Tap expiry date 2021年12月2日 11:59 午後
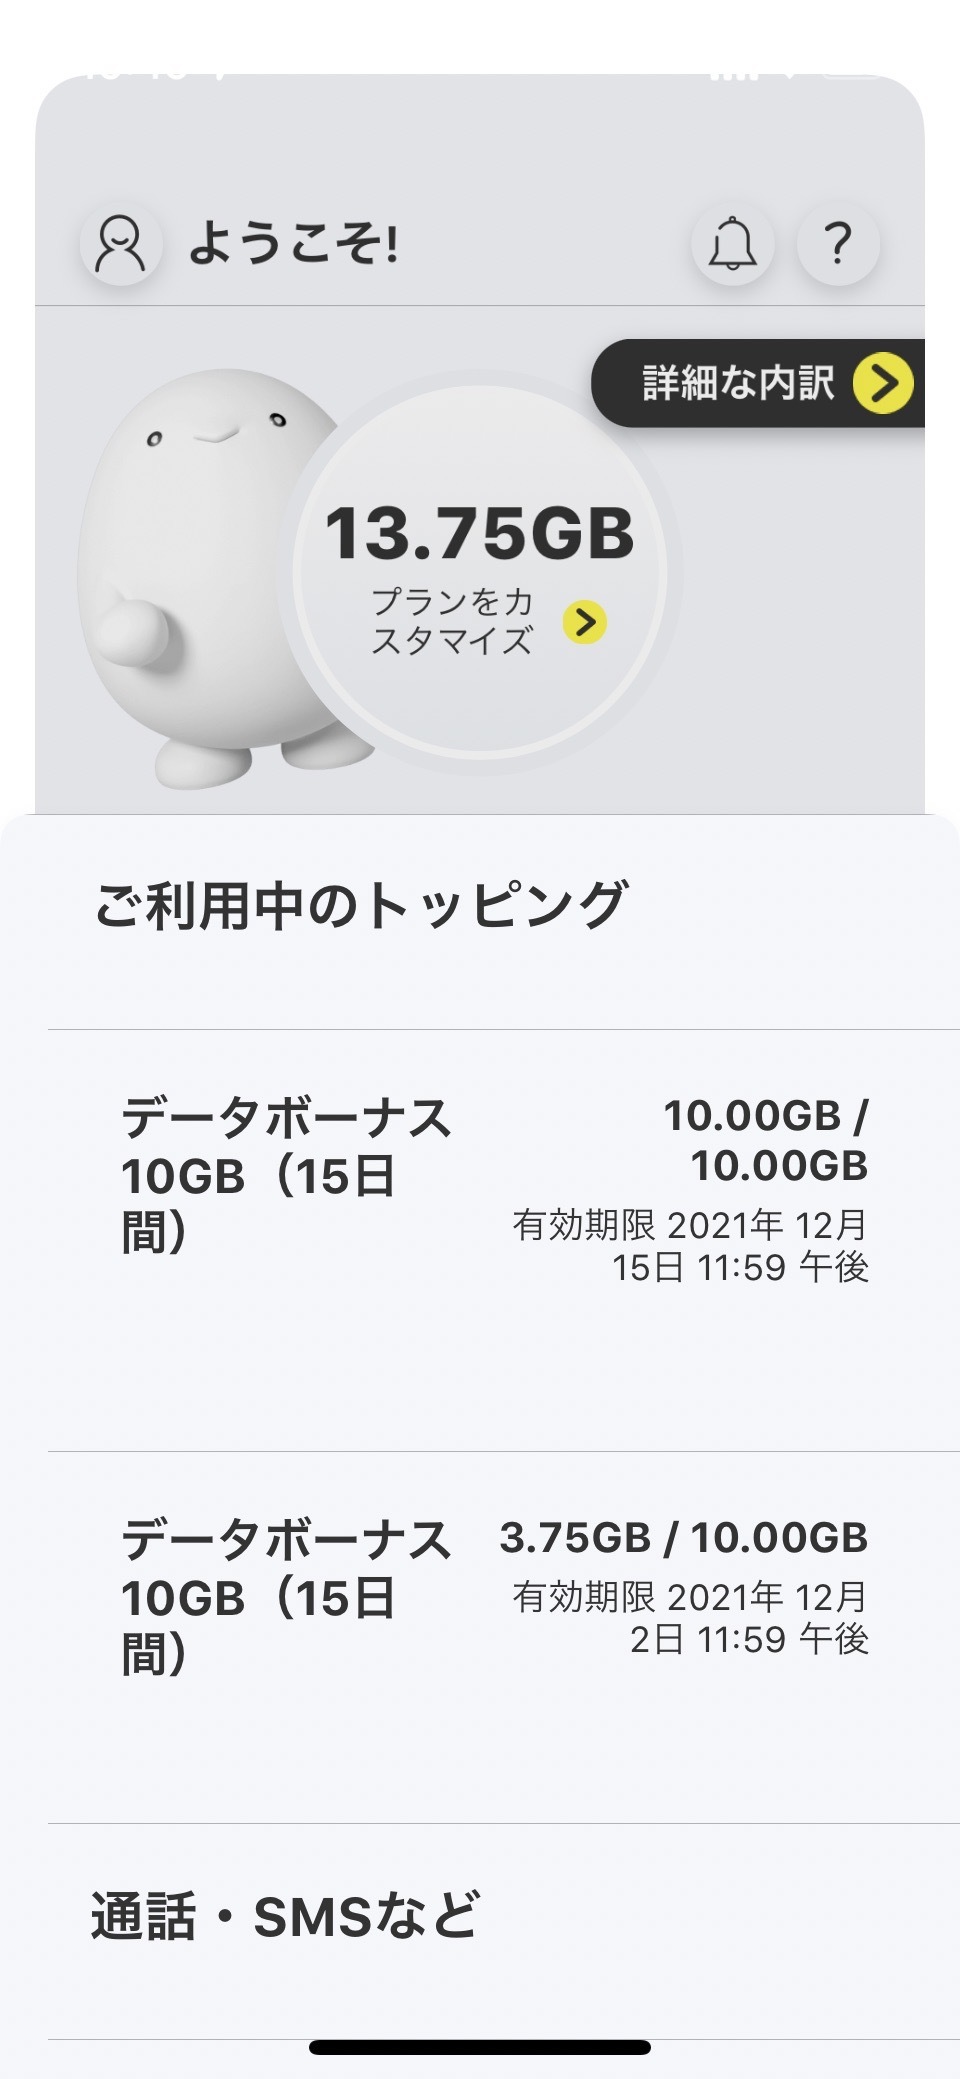Screen dimensions: 960x2079 (x=690, y=1618)
